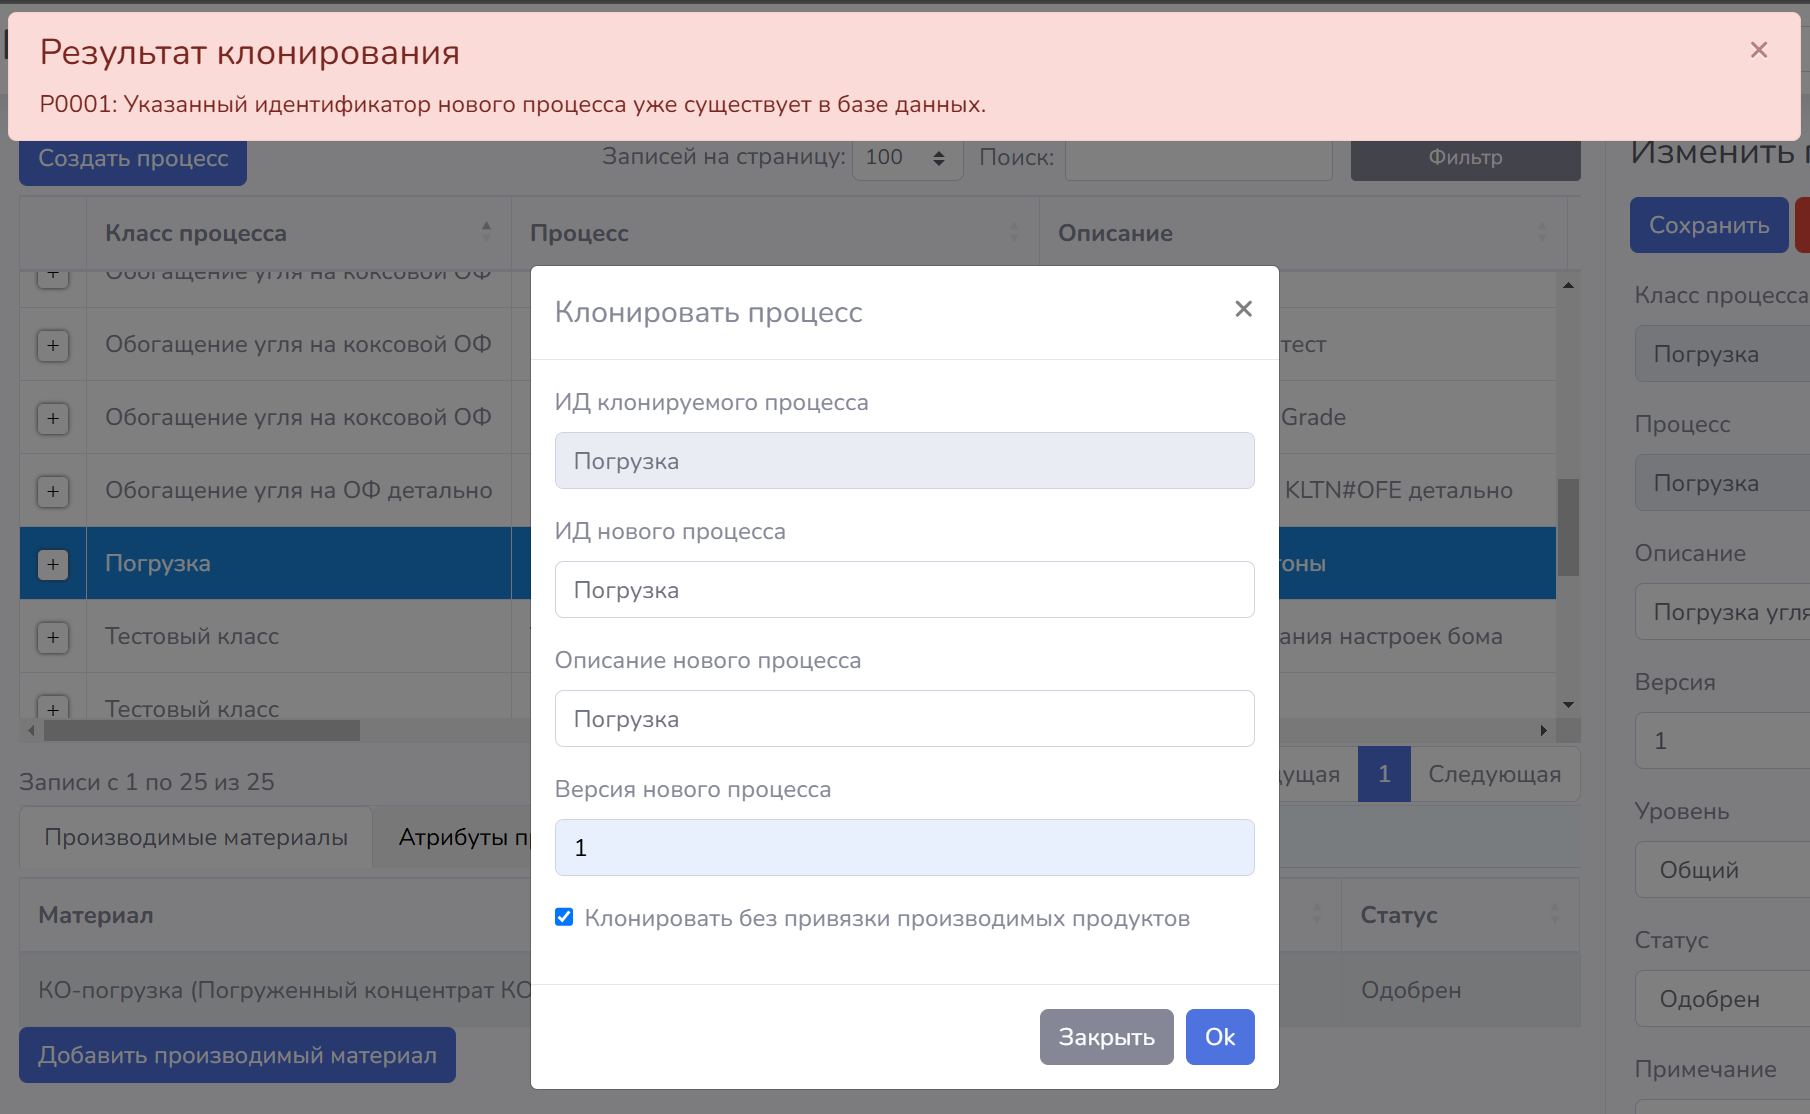This screenshot has height=1114, width=1810.
Task: Go to pagination page 1
Action: [x=1384, y=774]
